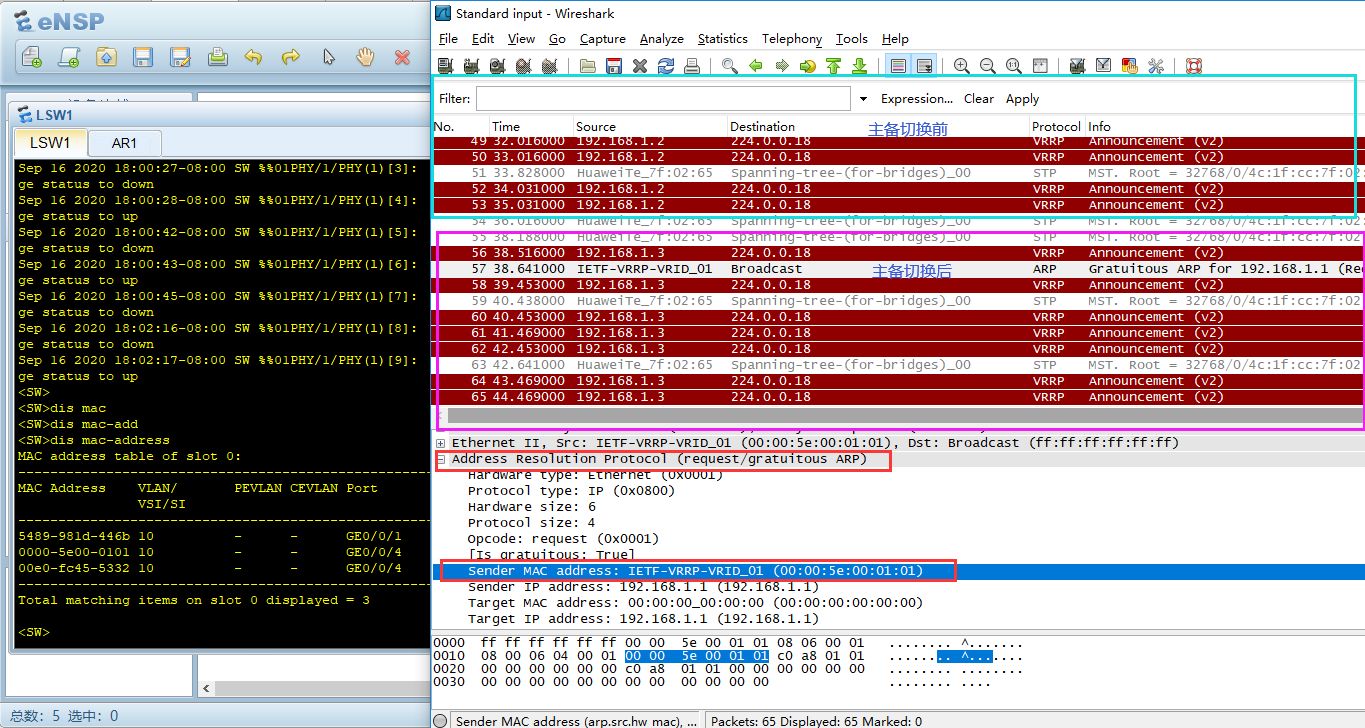Click the eNSP red delete icon

click(402, 58)
